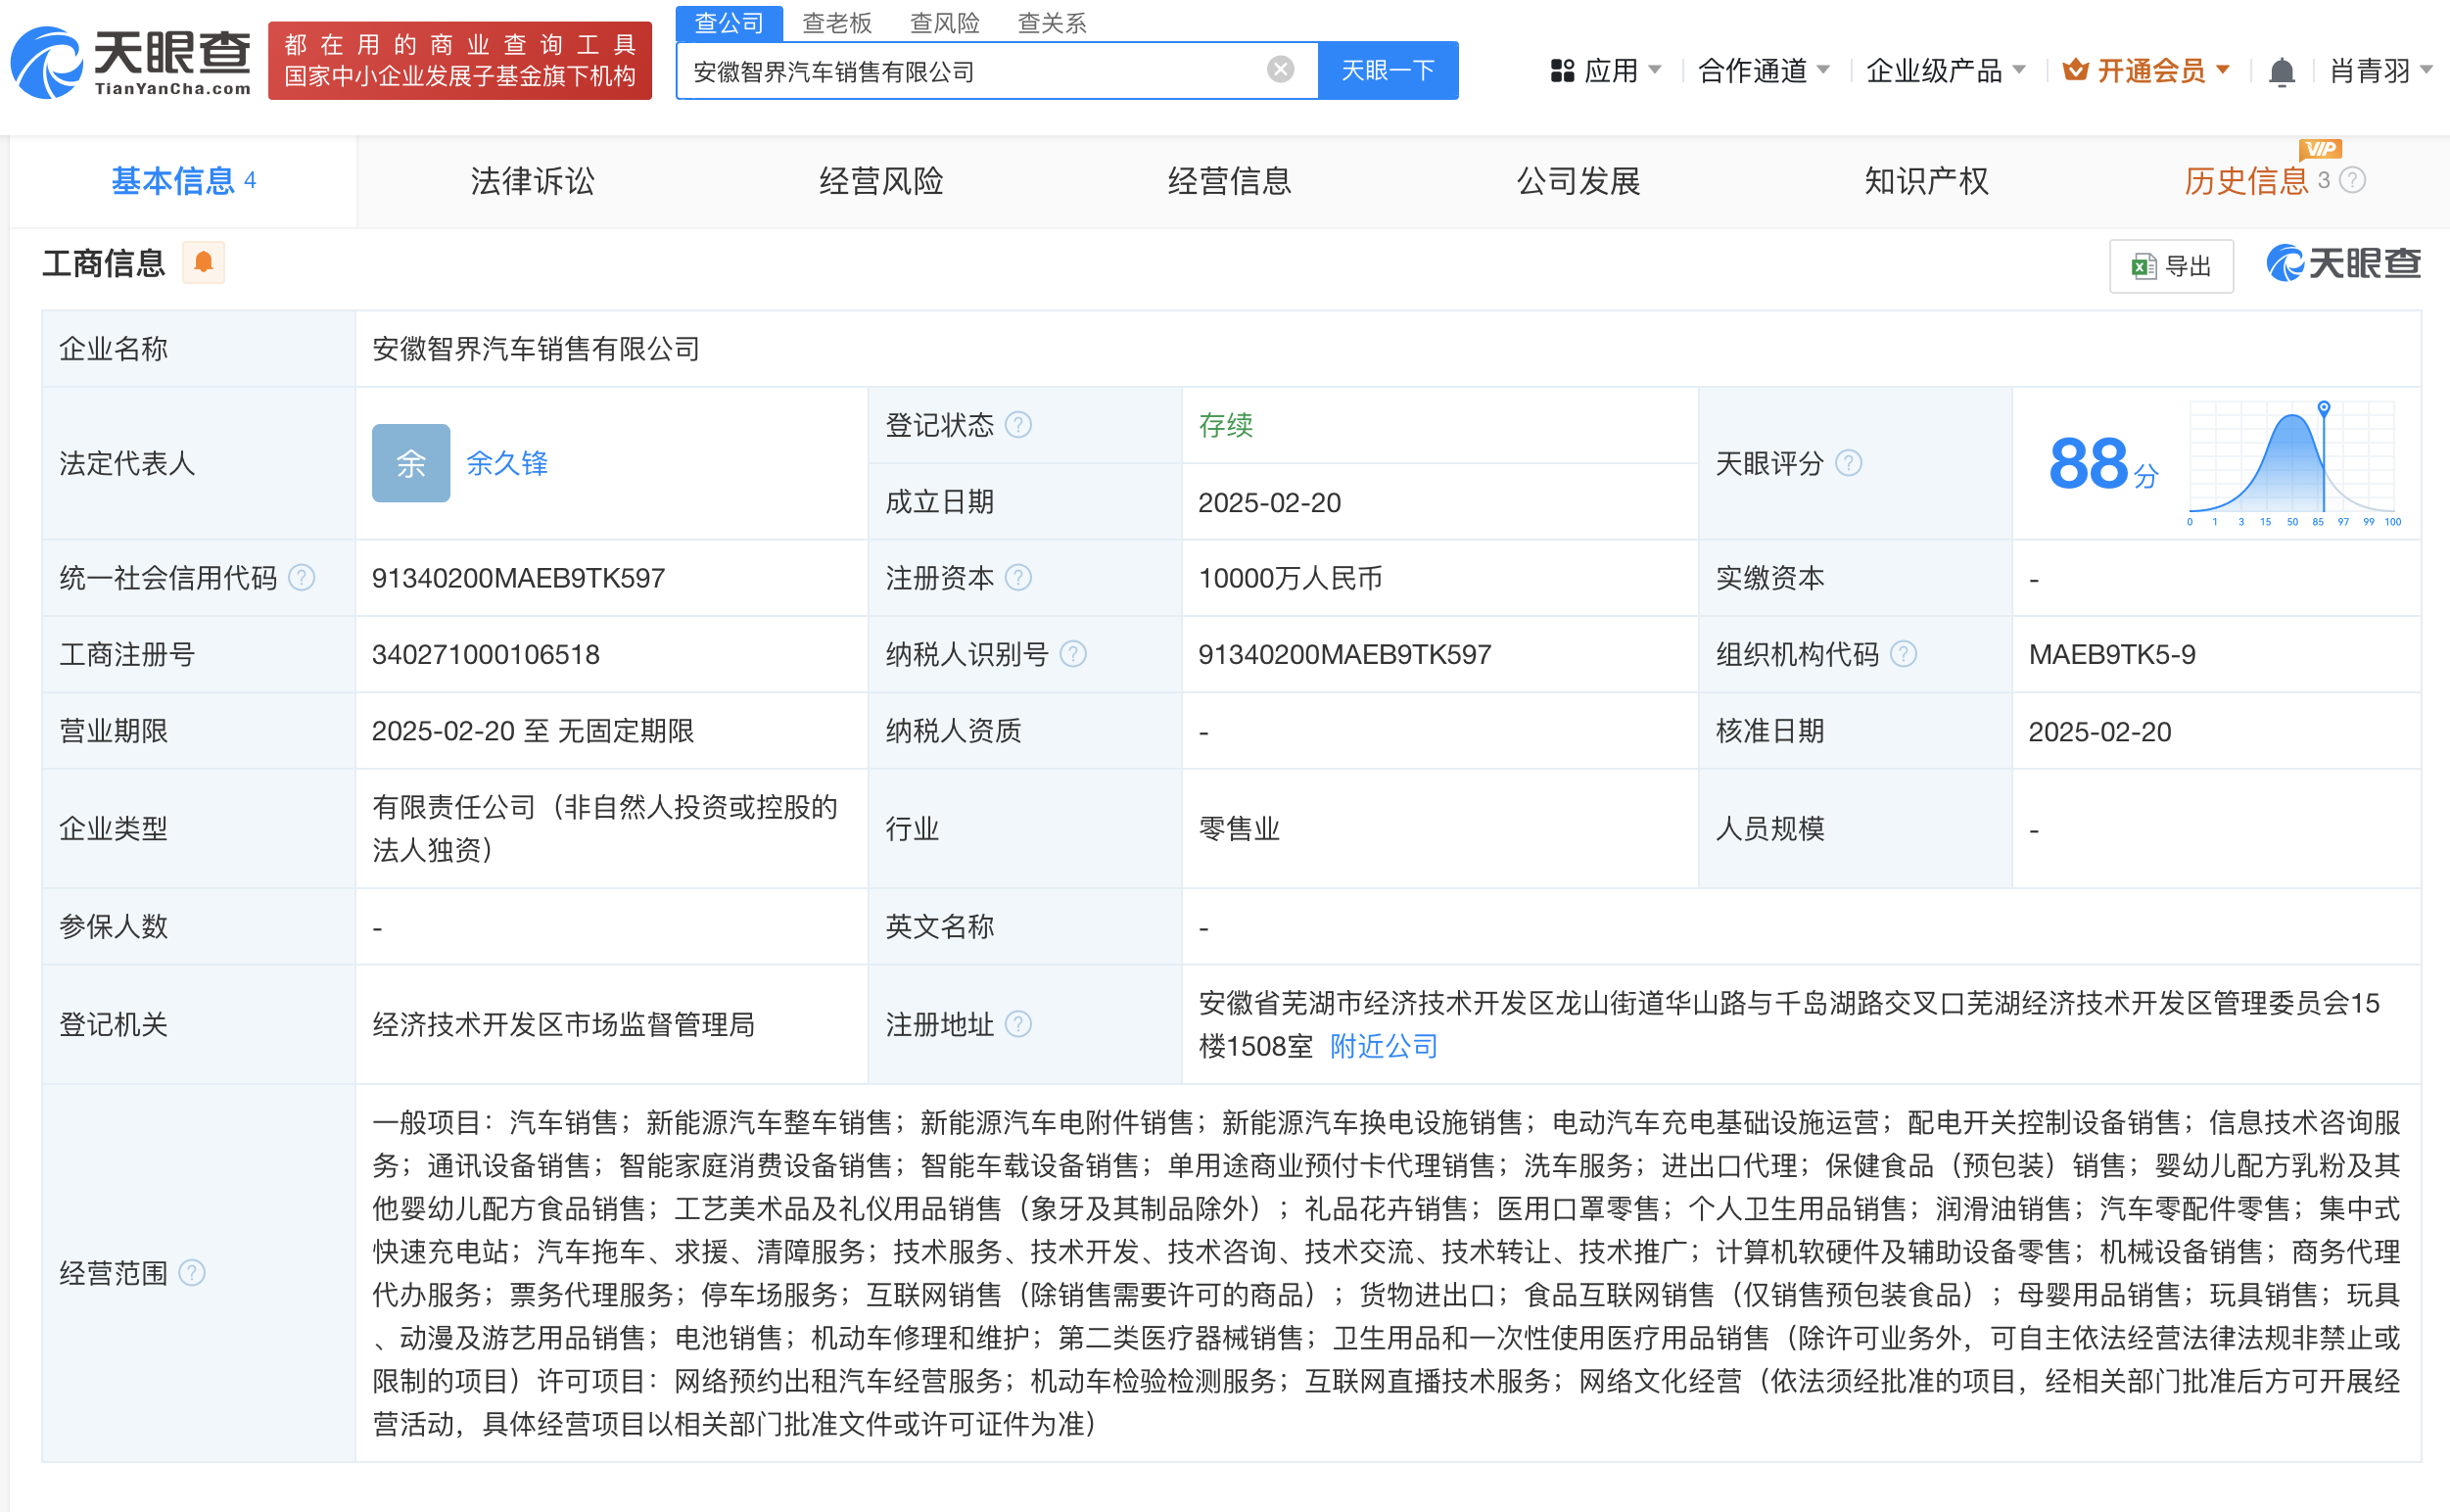Image resolution: width=2450 pixels, height=1512 pixels.
Task: Clear the search box with the X icon
Action: (1280, 70)
